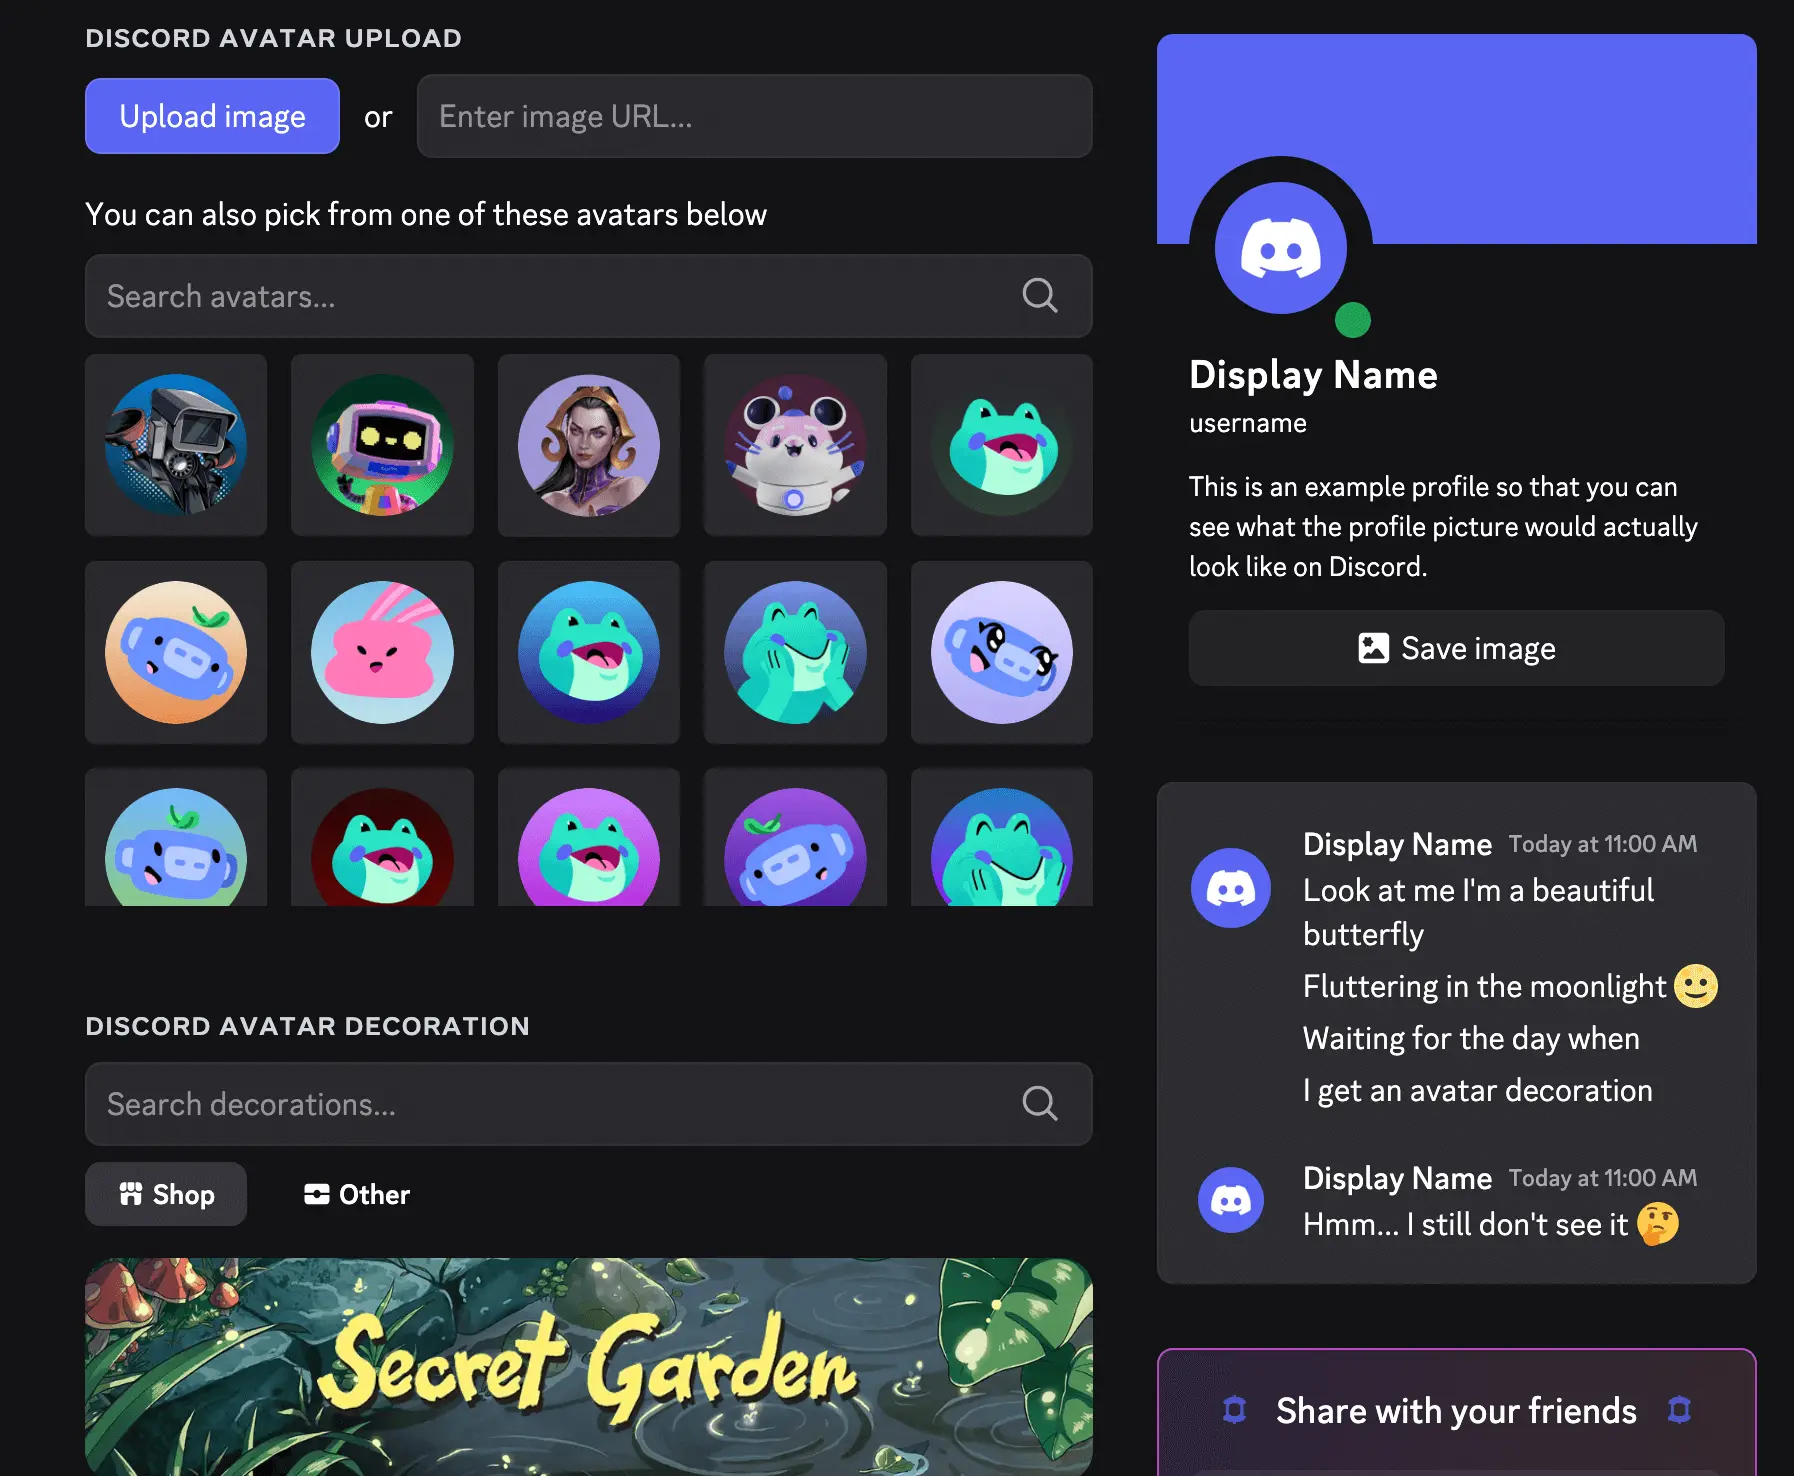The width and height of the screenshot is (1794, 1476).
Task: Pick the pink bunny blob avatar
Action: pos(382,652)
